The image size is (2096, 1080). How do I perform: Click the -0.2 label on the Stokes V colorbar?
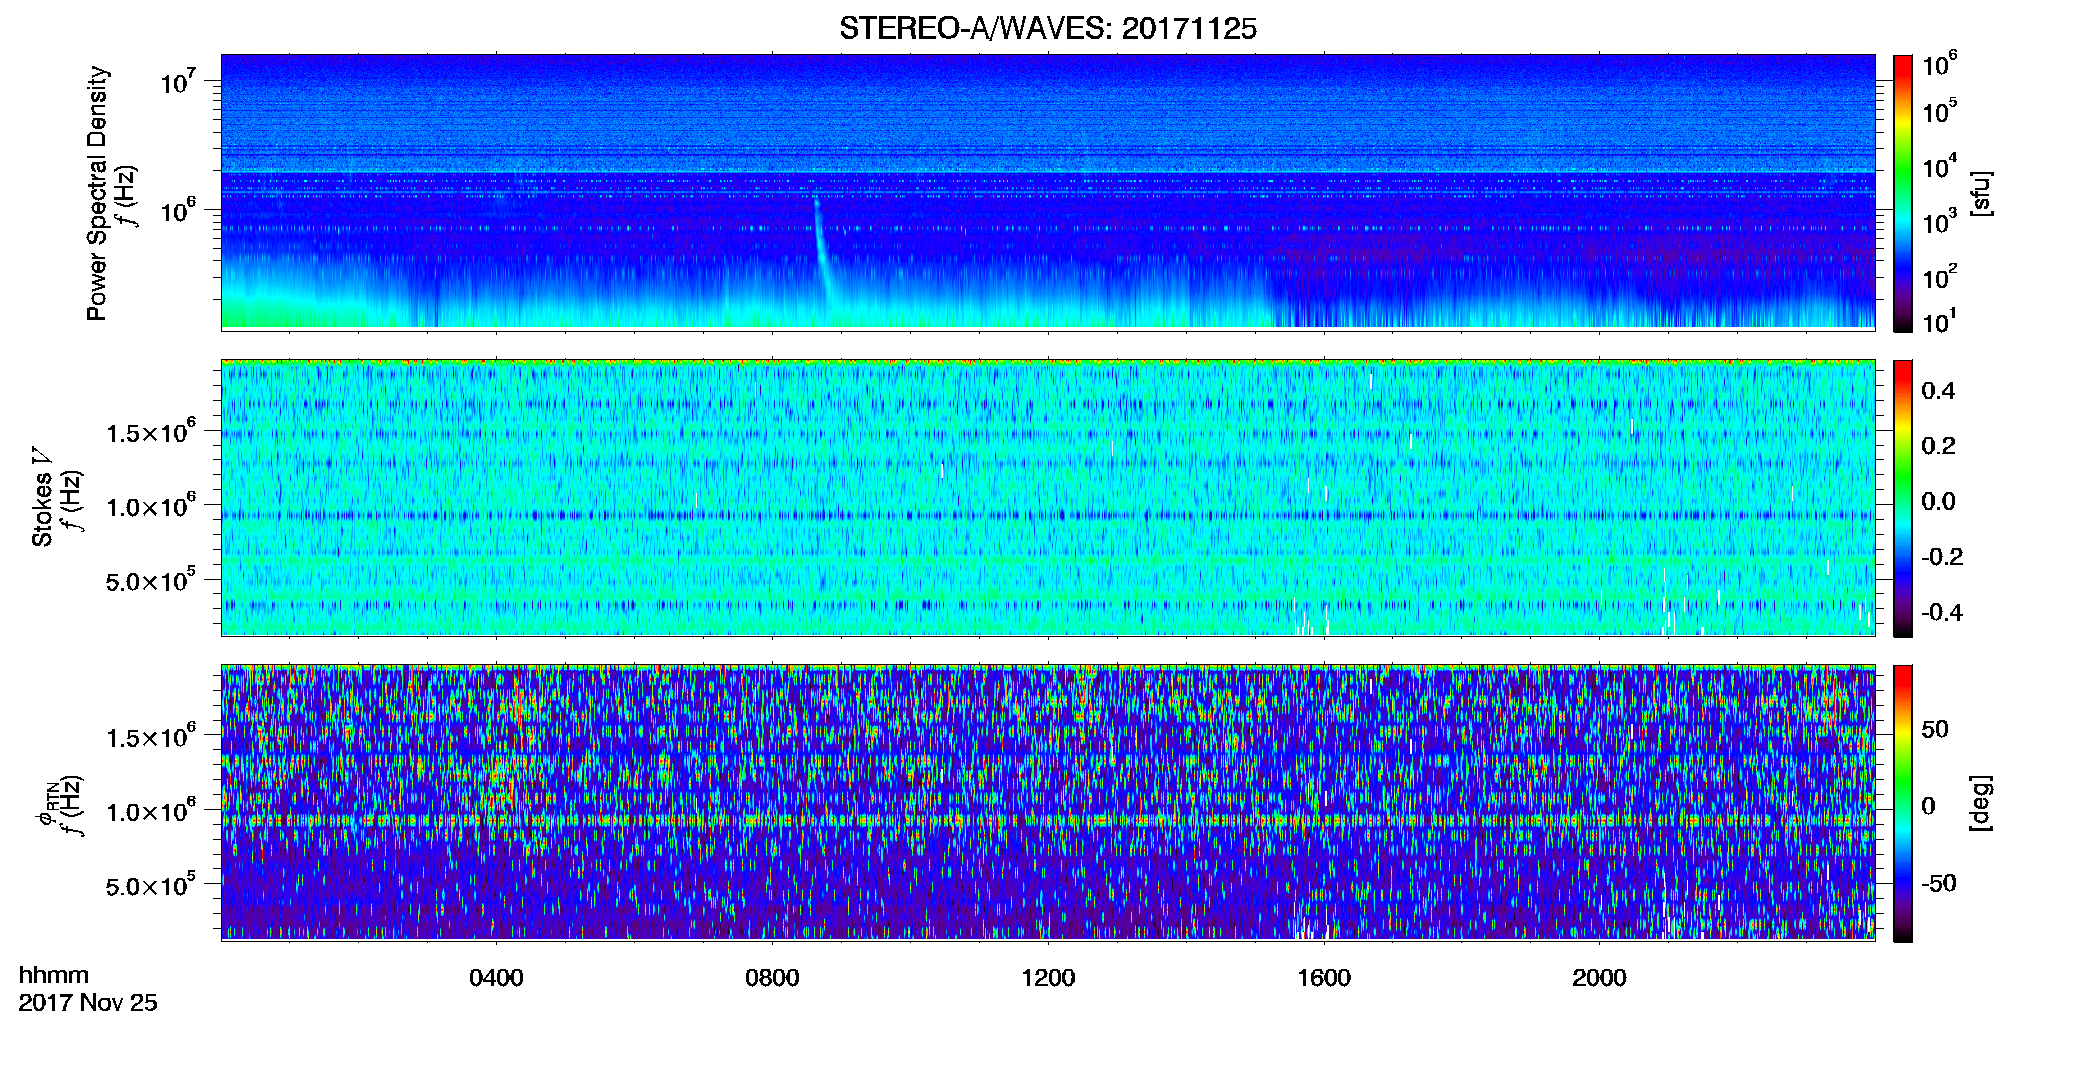[1942, 557]
